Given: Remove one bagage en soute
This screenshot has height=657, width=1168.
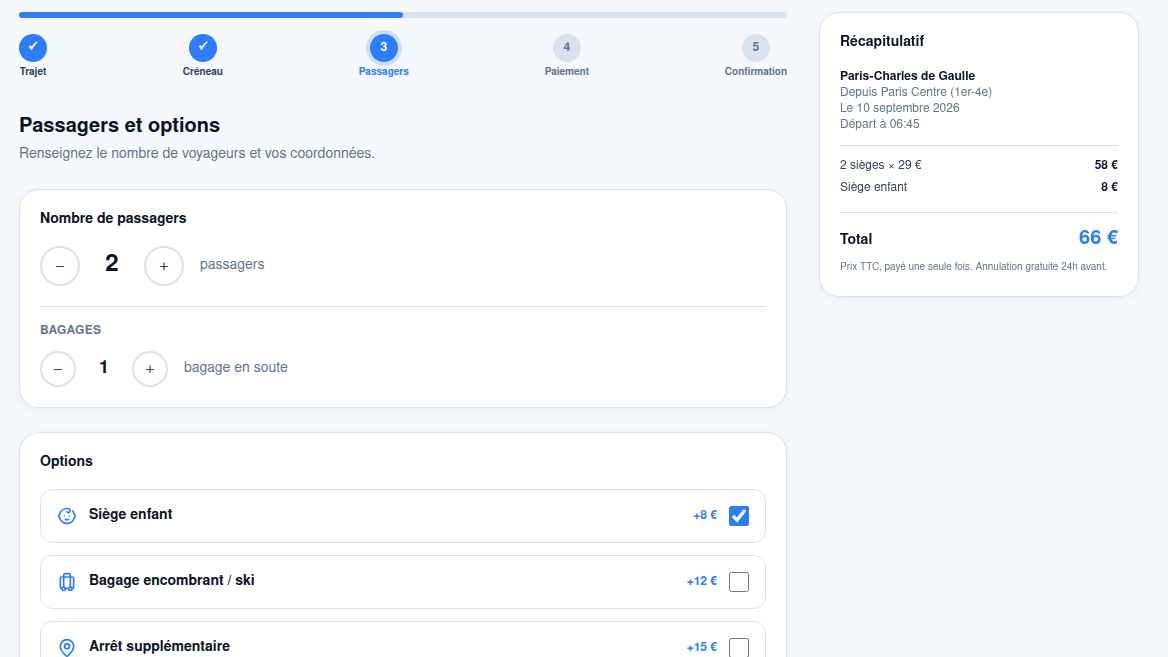Looking at the screenshot, I should (x=58, y=369).
